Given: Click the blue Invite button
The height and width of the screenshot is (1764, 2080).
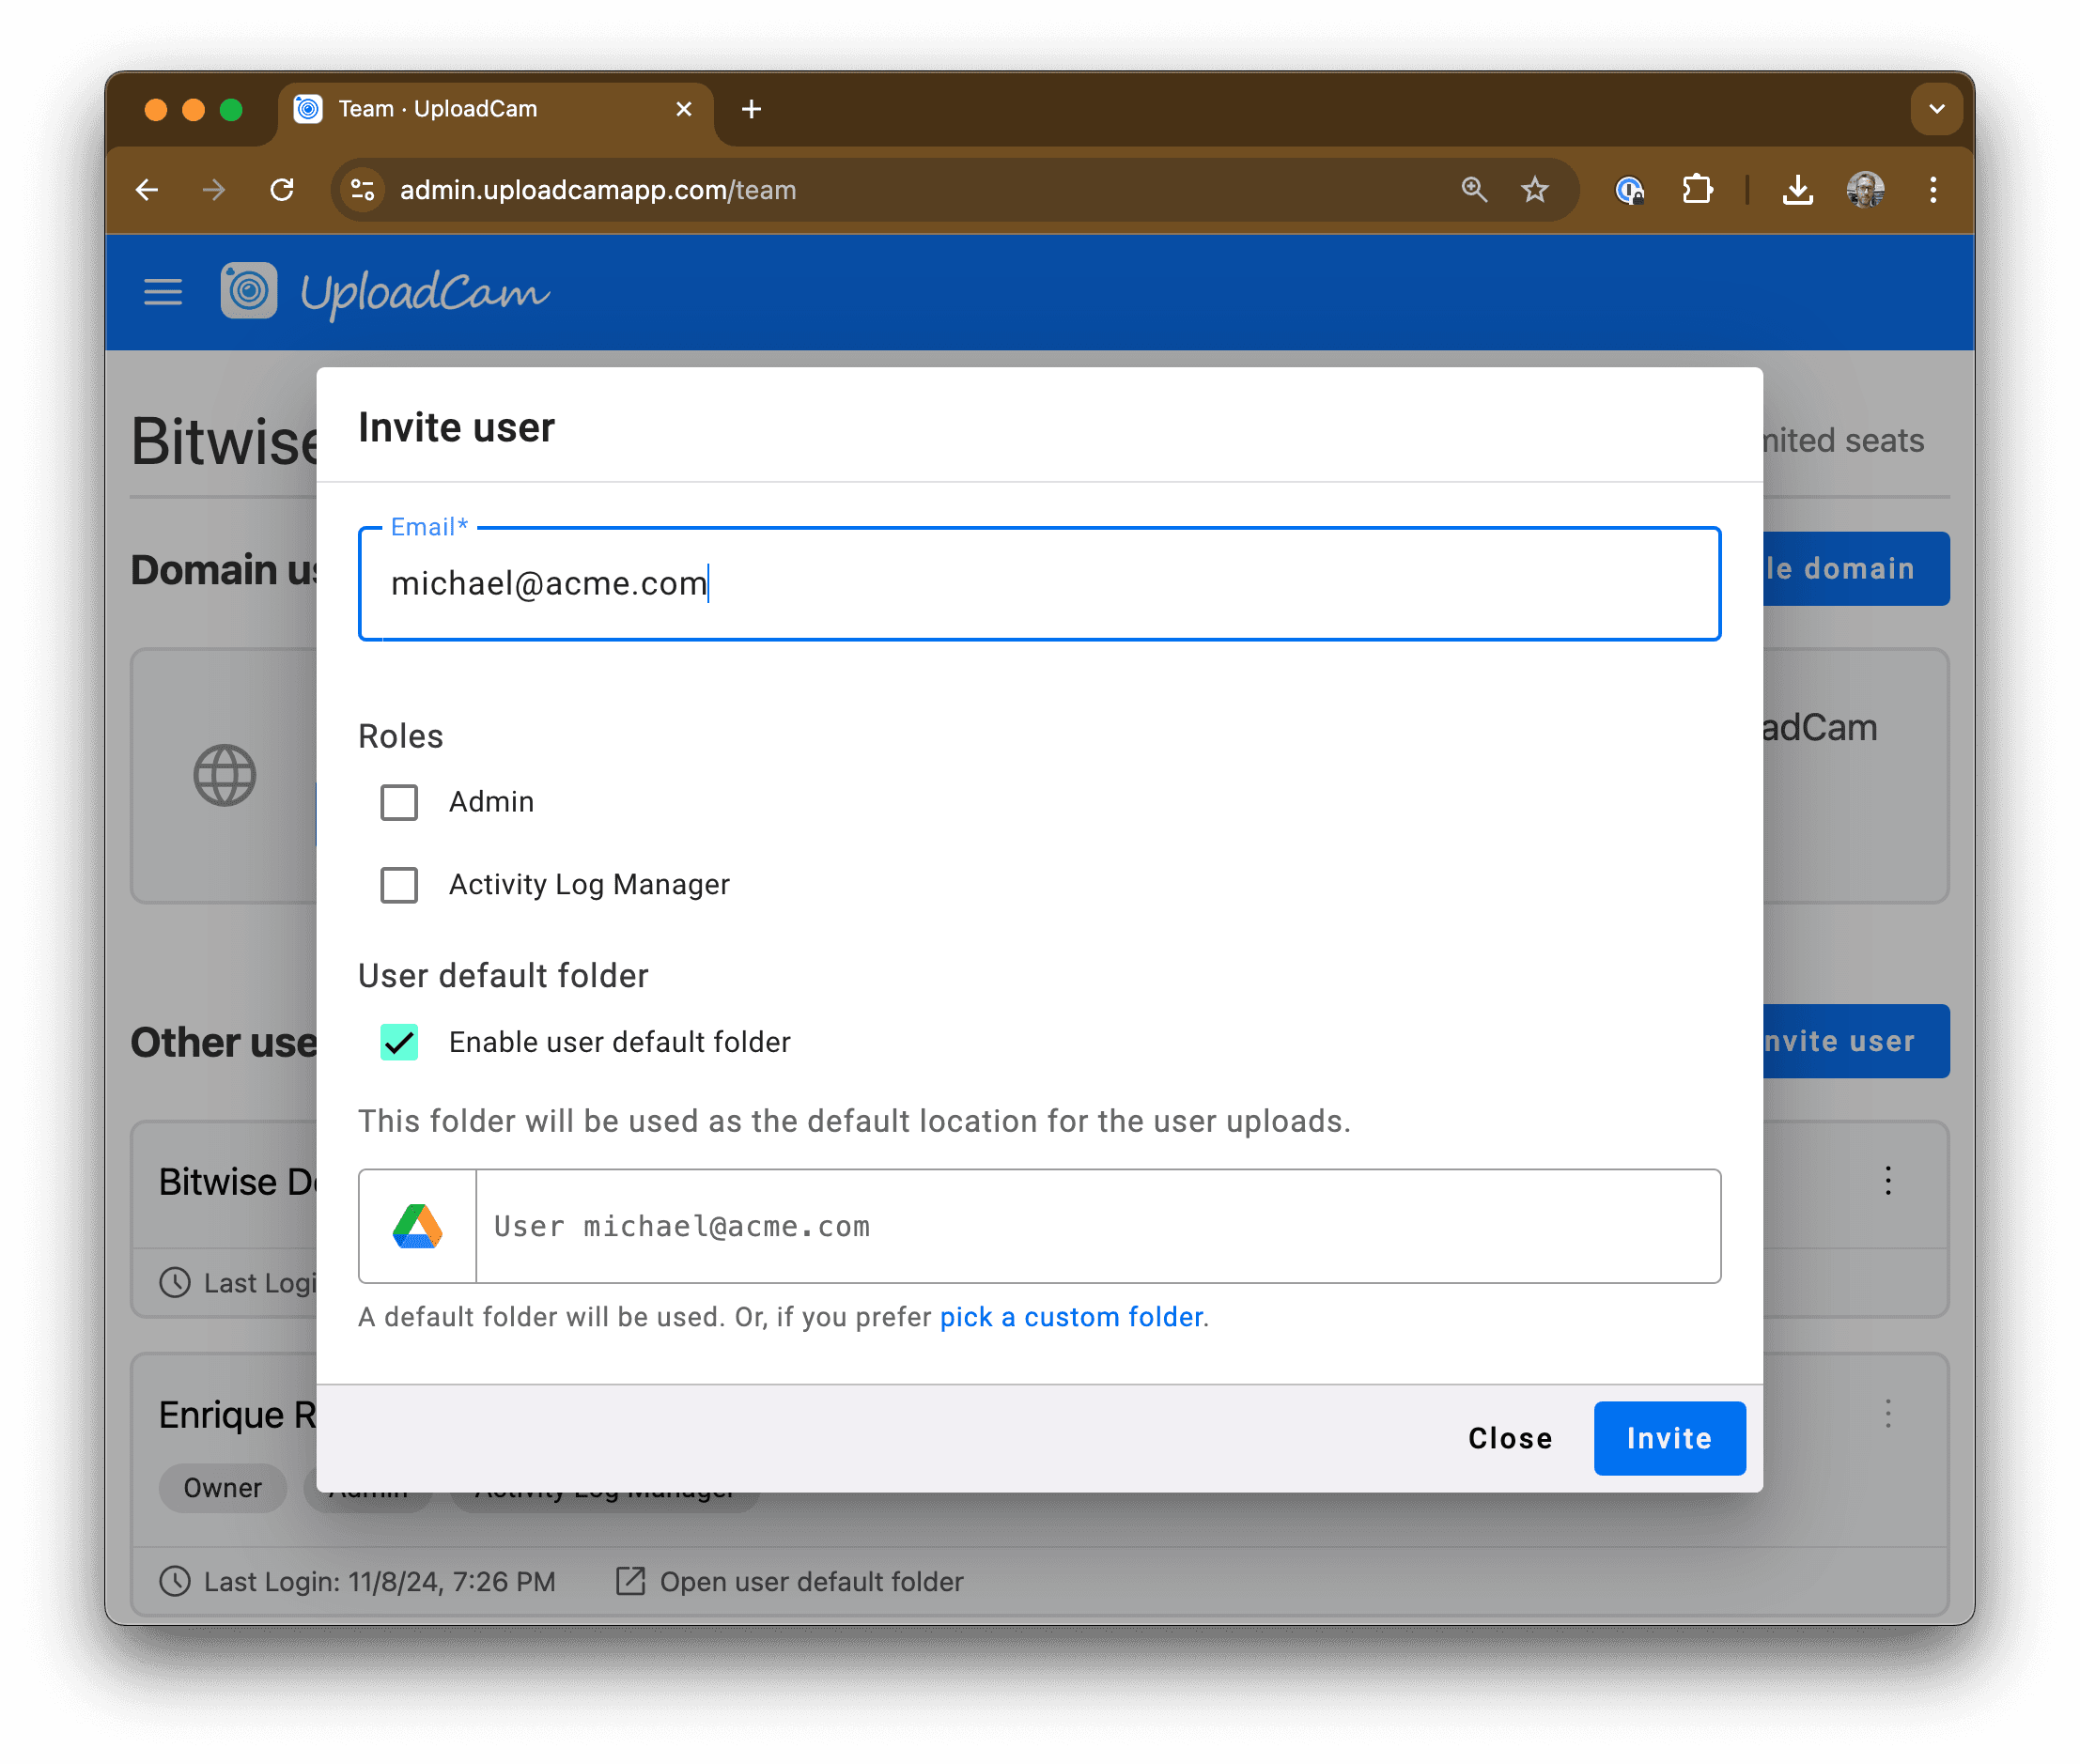Looking at the screenshot, I should point(1669,1438).
